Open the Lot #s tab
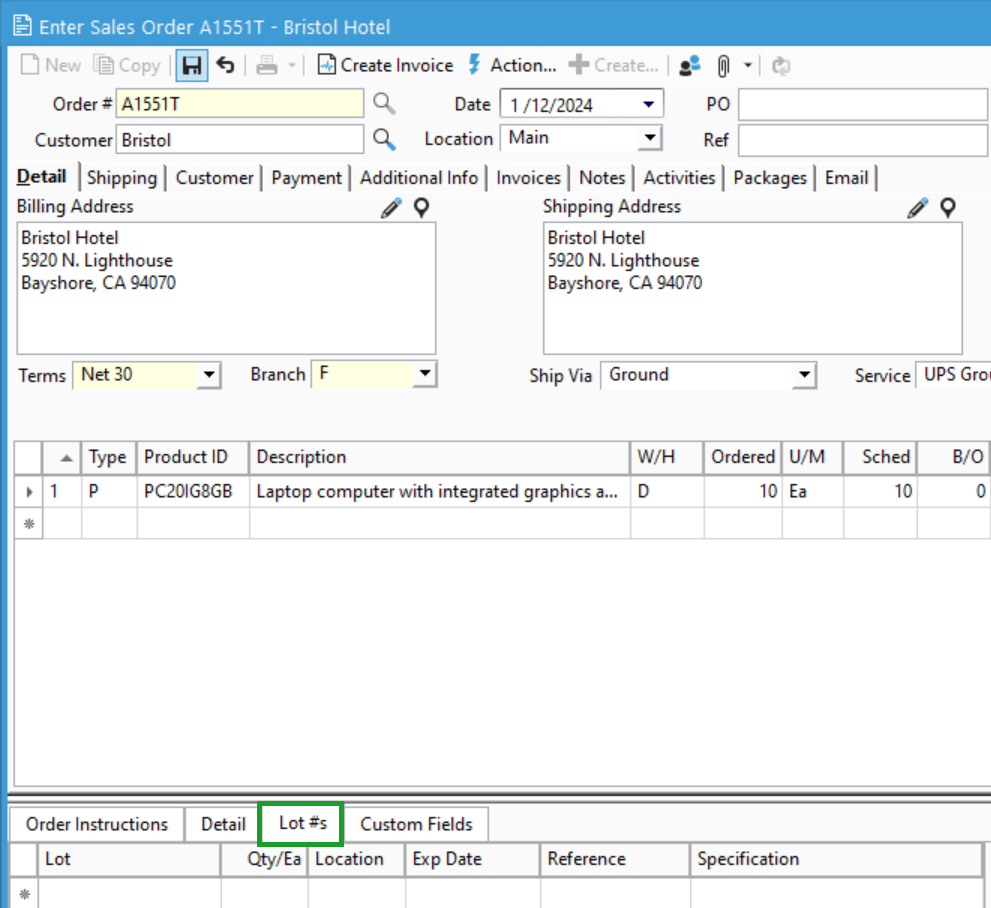 [x=300, y=824]
